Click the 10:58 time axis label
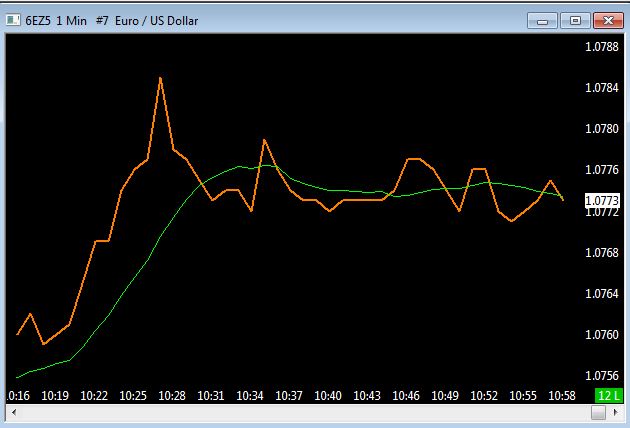The width and height of the screenshot is (630, 428). coord(562,396)
